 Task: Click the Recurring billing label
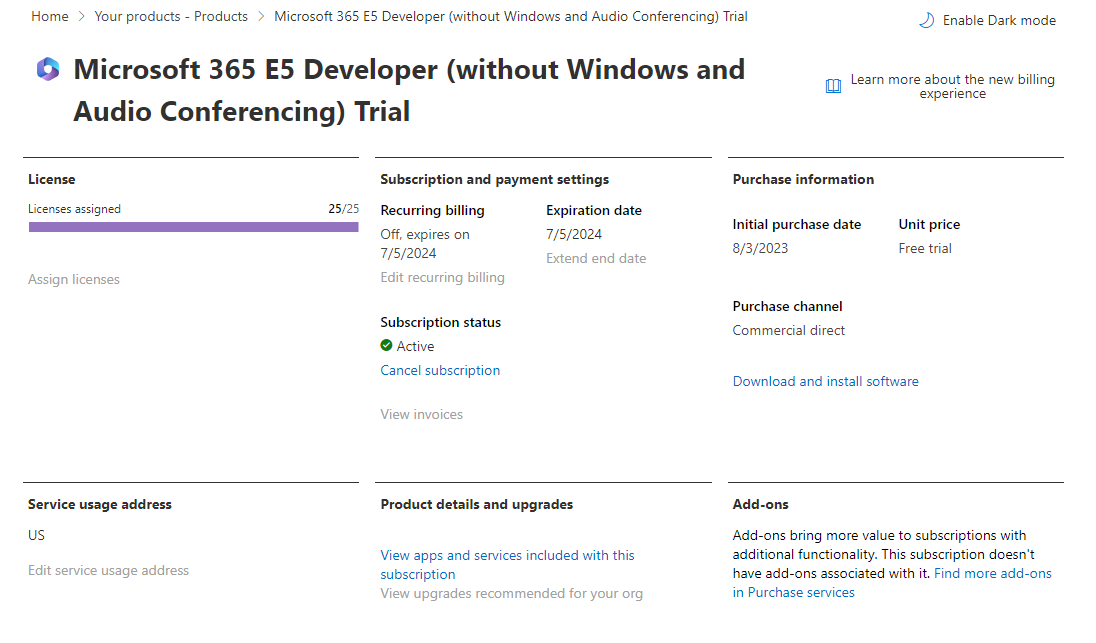pos(433,210)
